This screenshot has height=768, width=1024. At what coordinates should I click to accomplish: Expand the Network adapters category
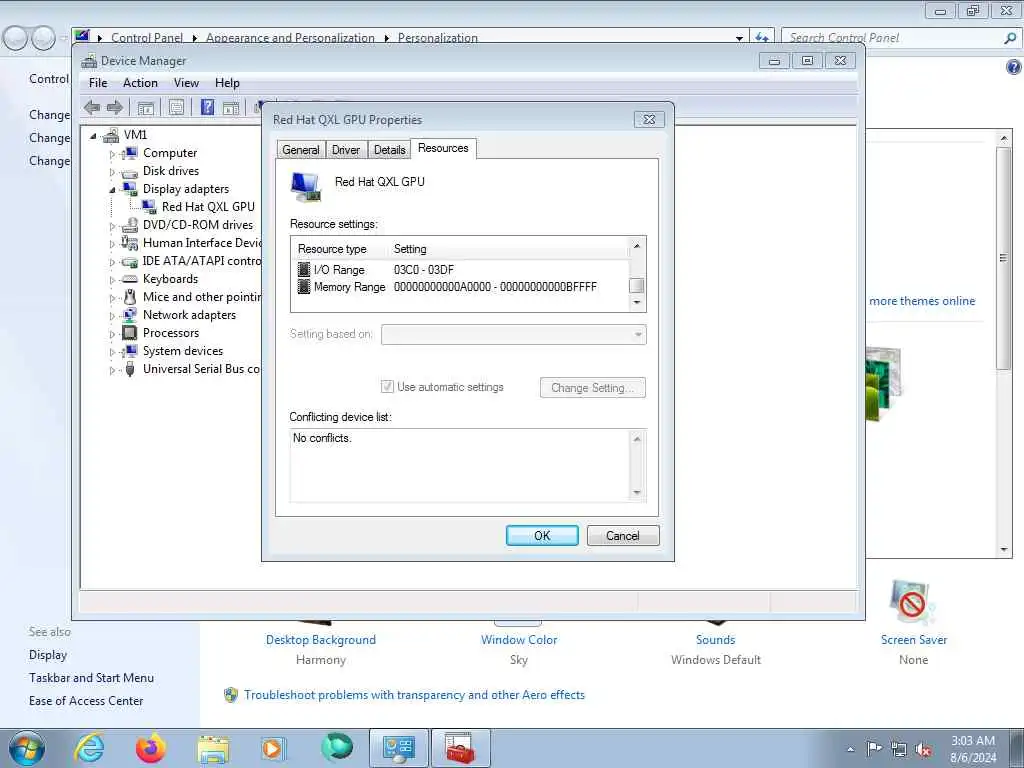[112, 316]
